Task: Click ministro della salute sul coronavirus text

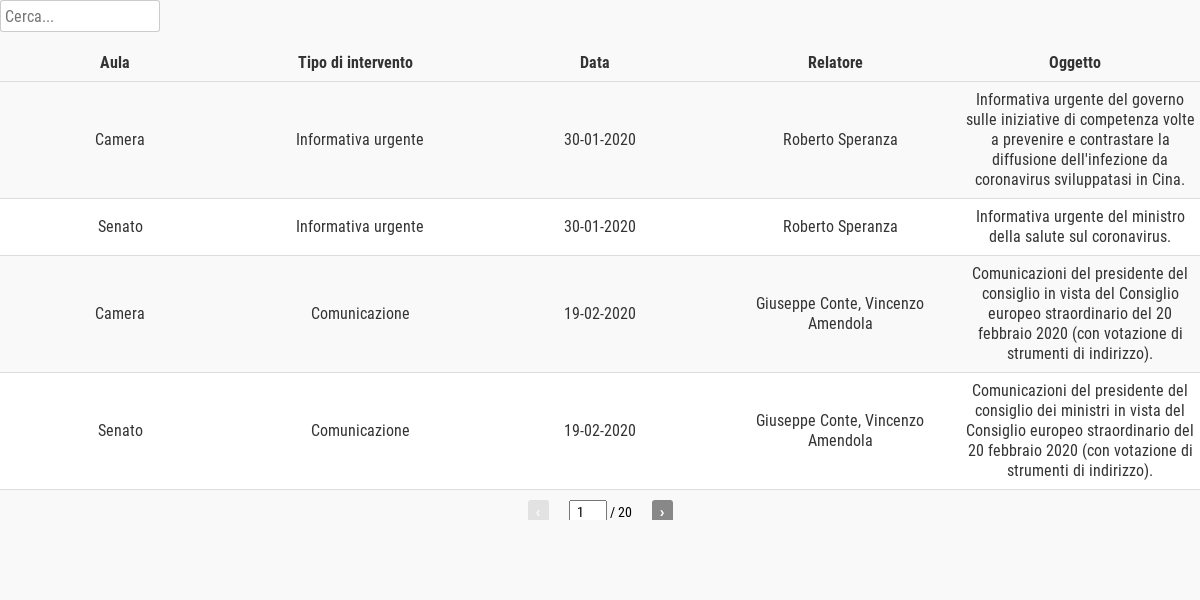Action: tap(1080, 227)
